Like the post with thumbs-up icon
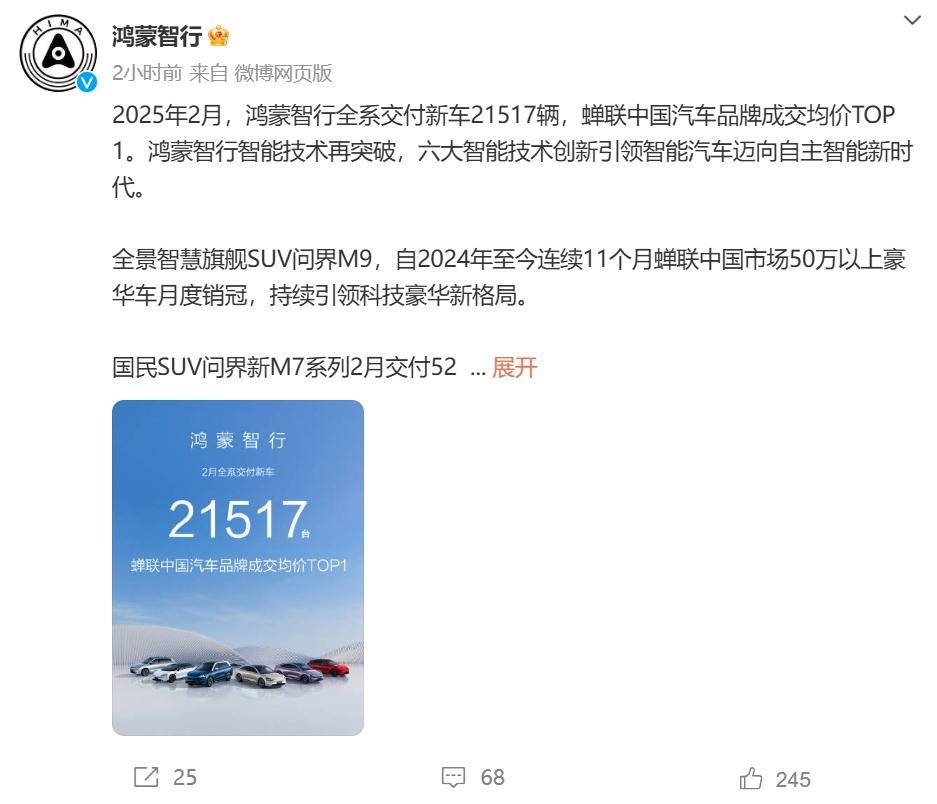 tap(751, 778)
